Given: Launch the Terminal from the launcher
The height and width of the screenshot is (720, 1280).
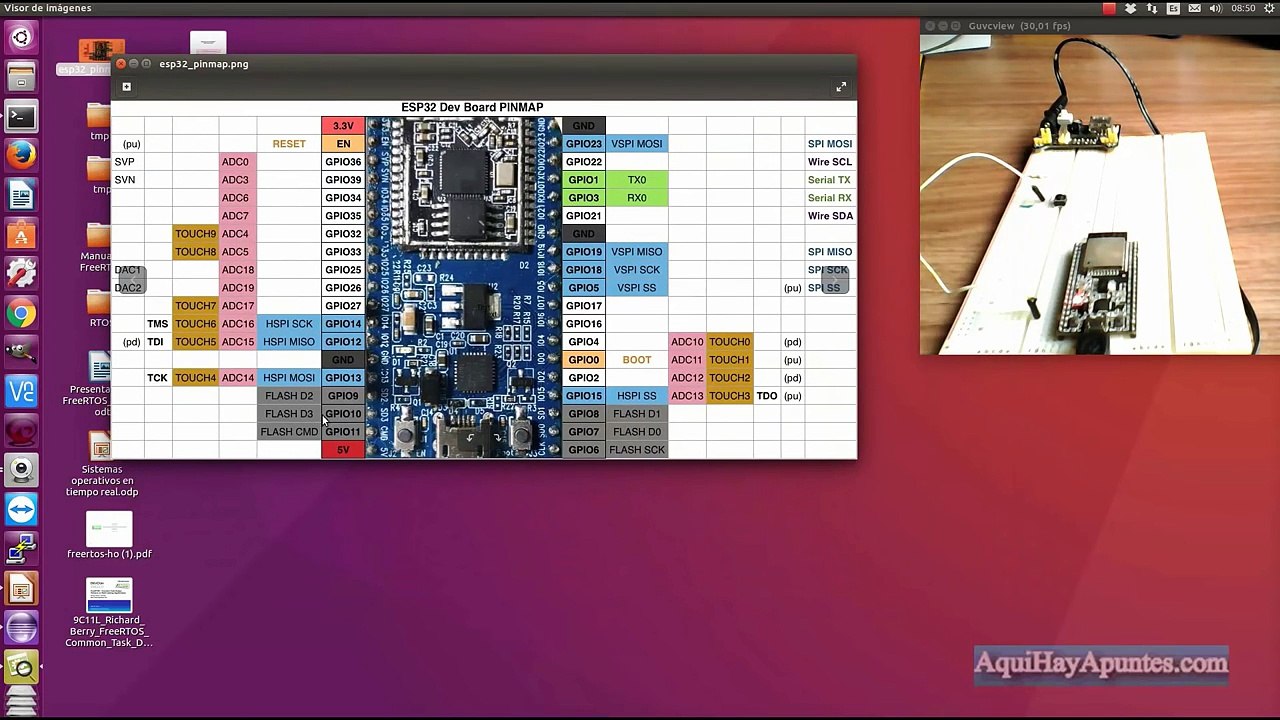Looking at the screenshot, I should [21, 116].
